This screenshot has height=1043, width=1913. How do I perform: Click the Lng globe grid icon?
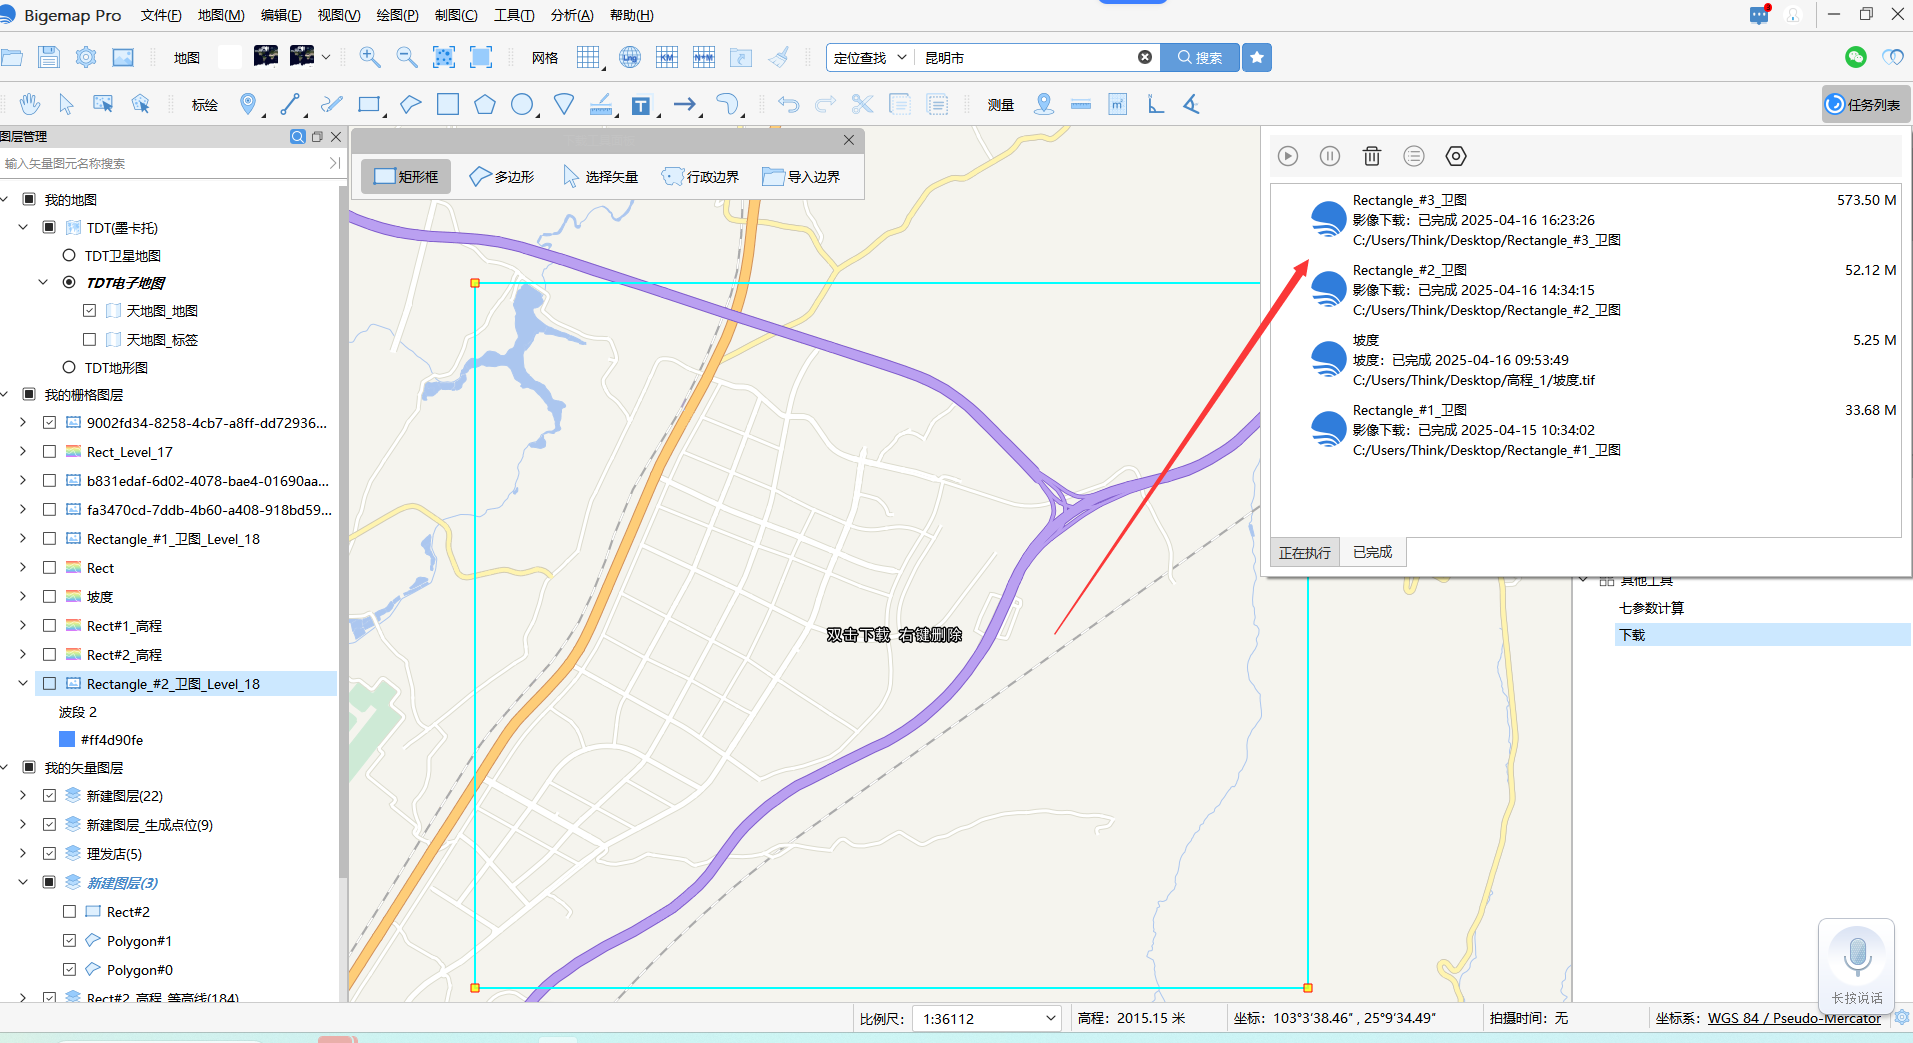click(x=630, y=57)
